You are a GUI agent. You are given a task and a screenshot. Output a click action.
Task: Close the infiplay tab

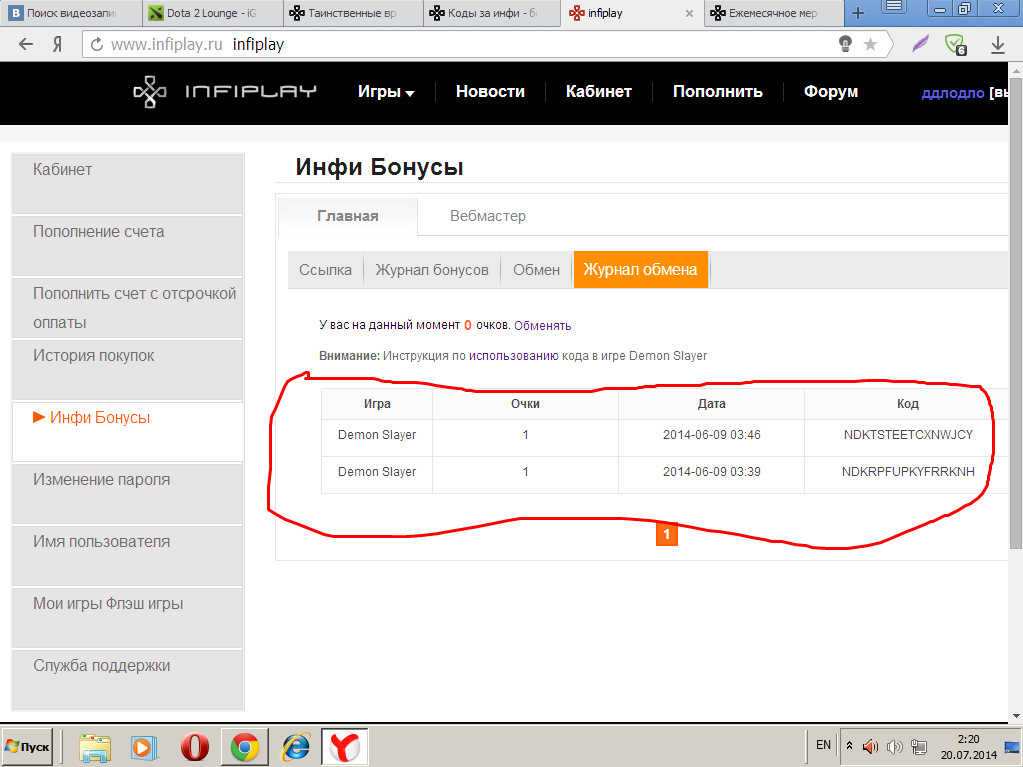point(689,13)
